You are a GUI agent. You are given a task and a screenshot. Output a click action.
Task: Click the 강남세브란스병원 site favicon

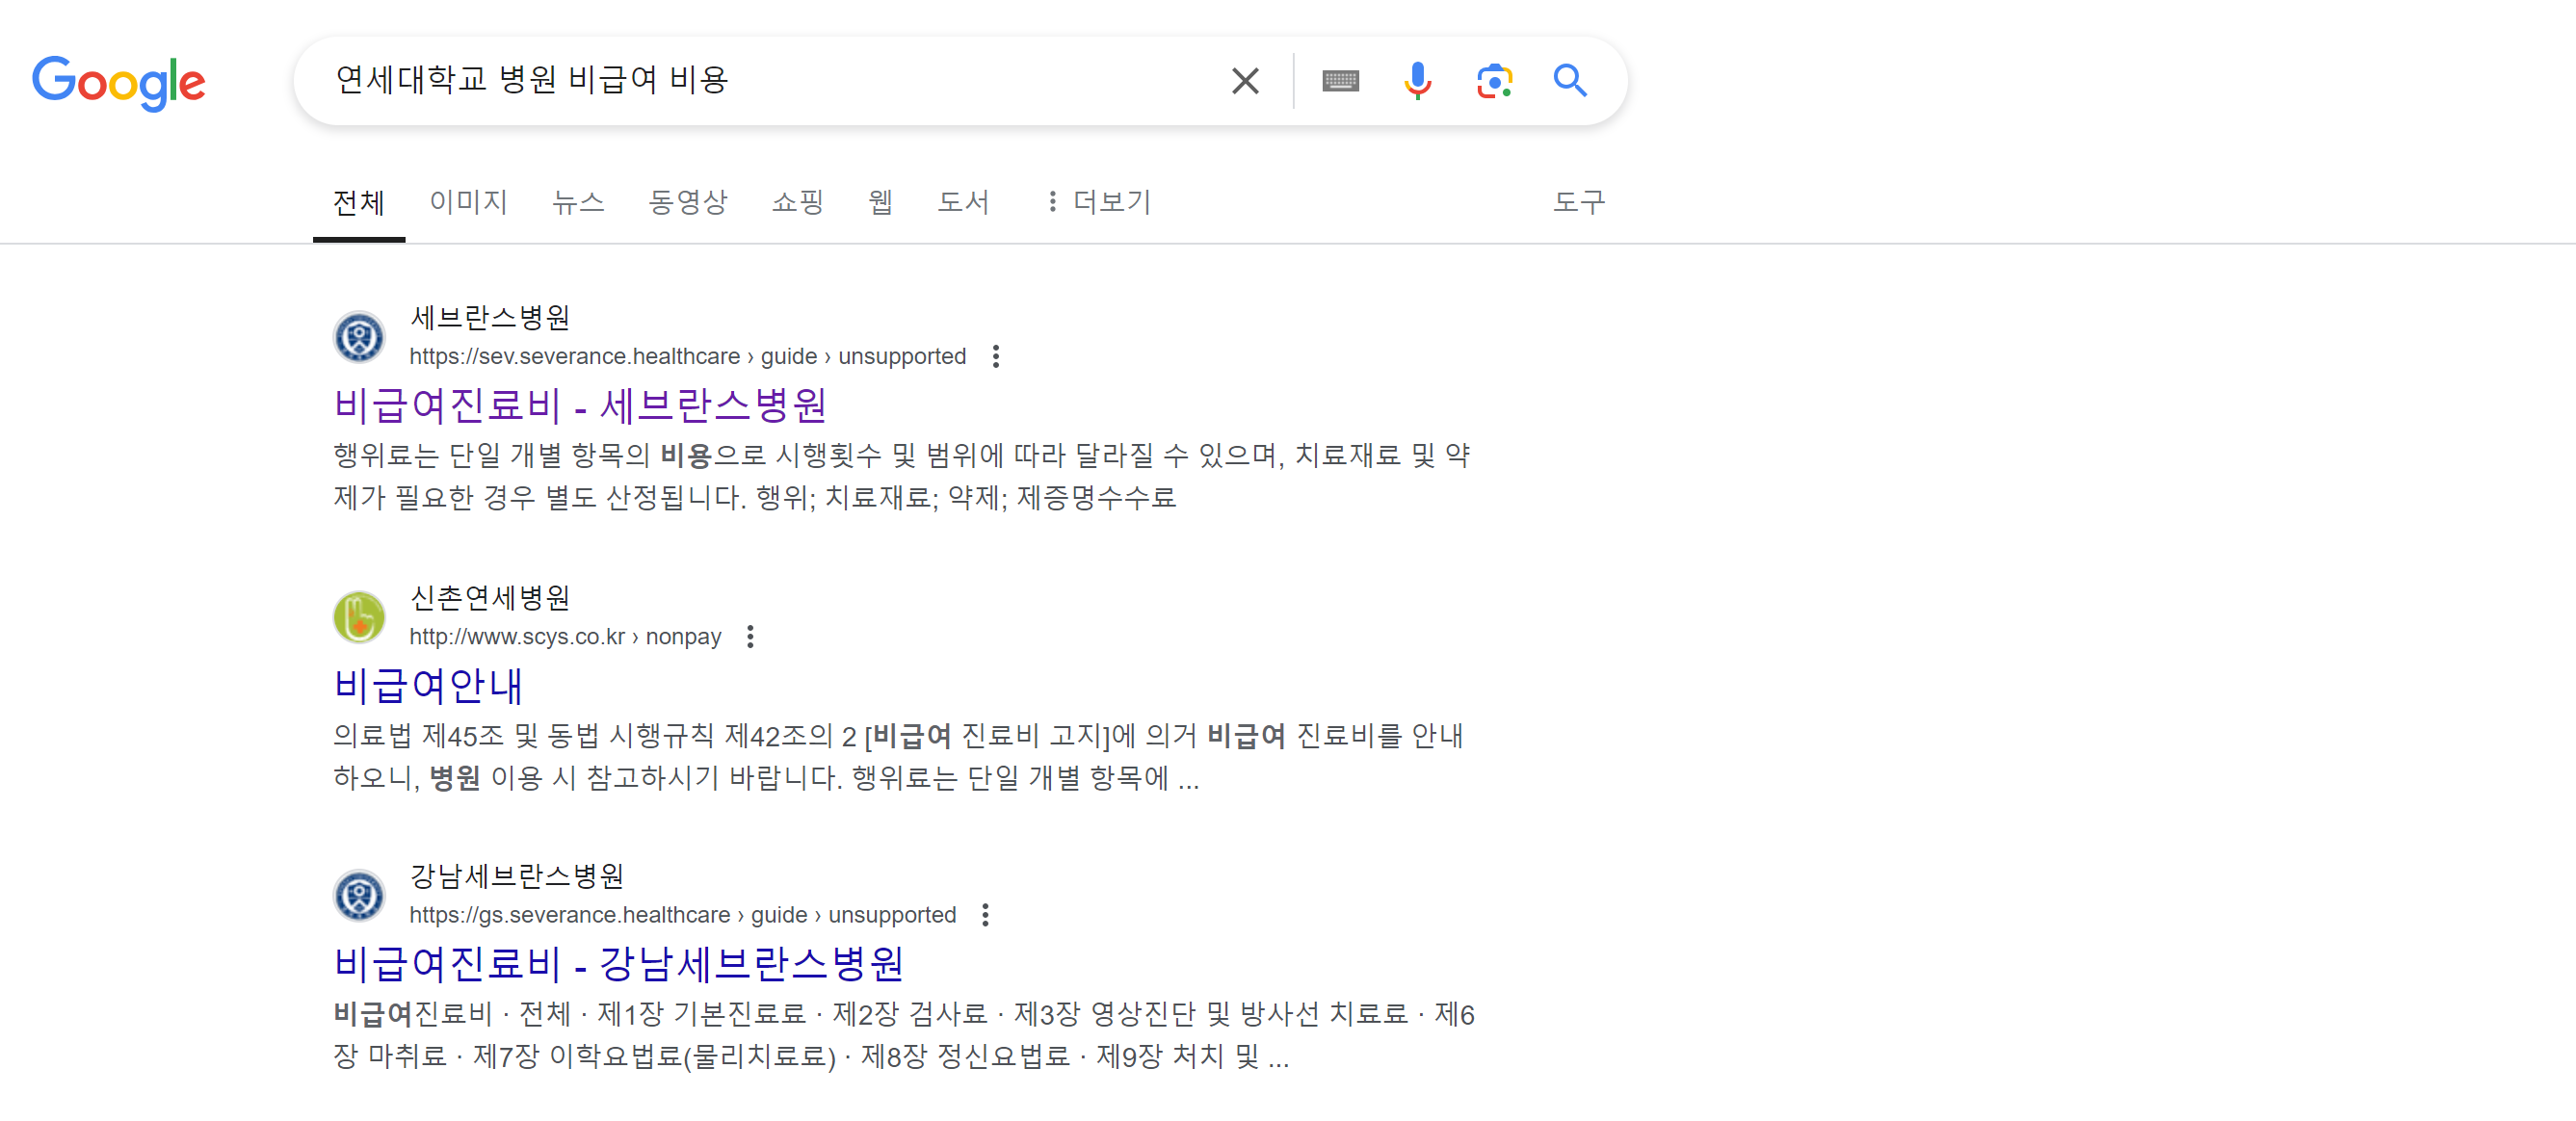pos(359,896)
